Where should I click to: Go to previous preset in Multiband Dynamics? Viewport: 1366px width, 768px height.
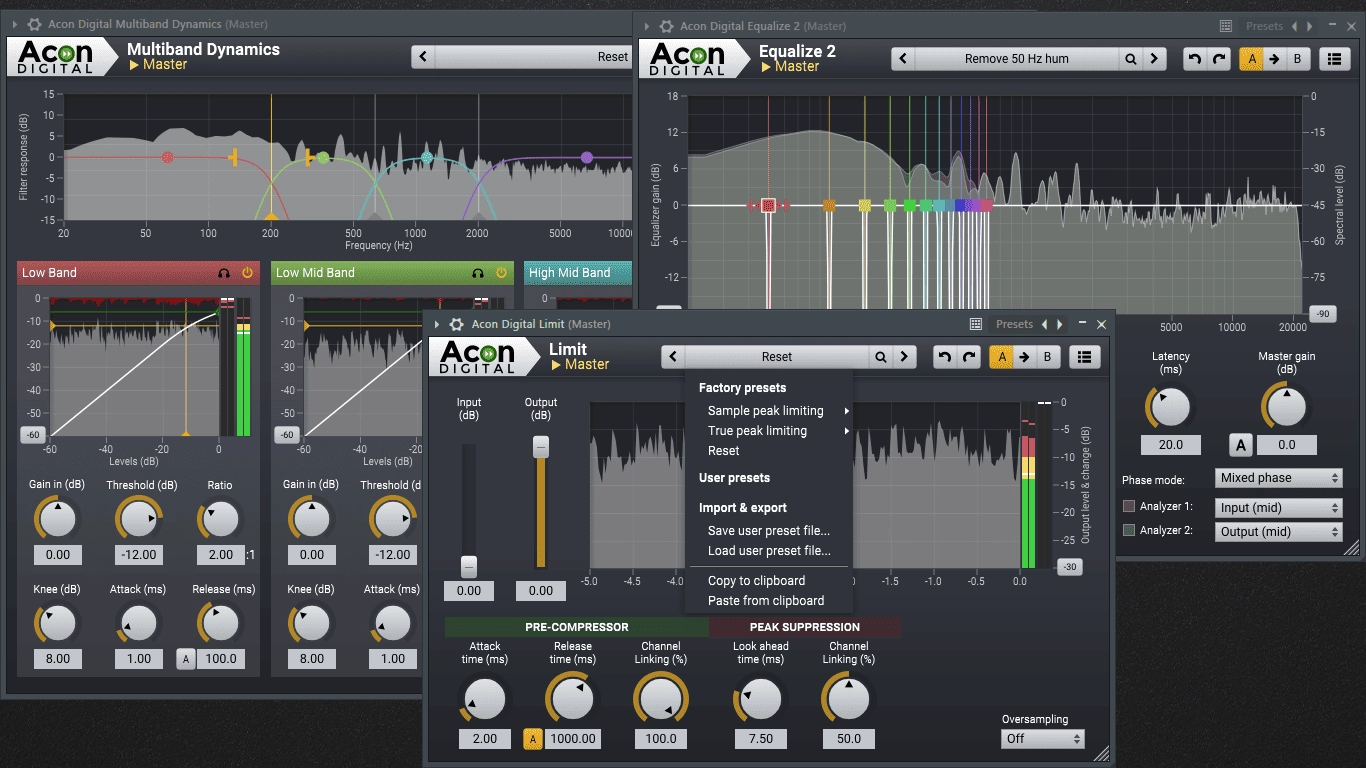pos(423,57)
